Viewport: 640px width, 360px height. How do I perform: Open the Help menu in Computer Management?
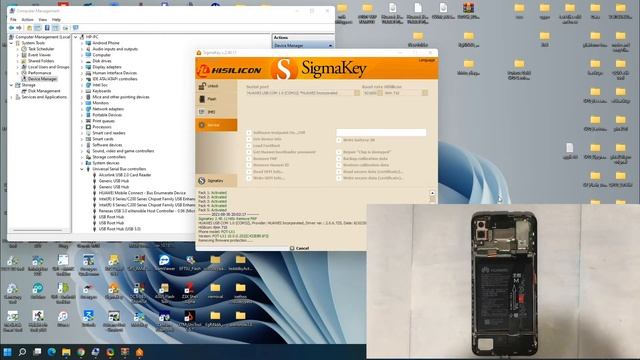(56, 20)
